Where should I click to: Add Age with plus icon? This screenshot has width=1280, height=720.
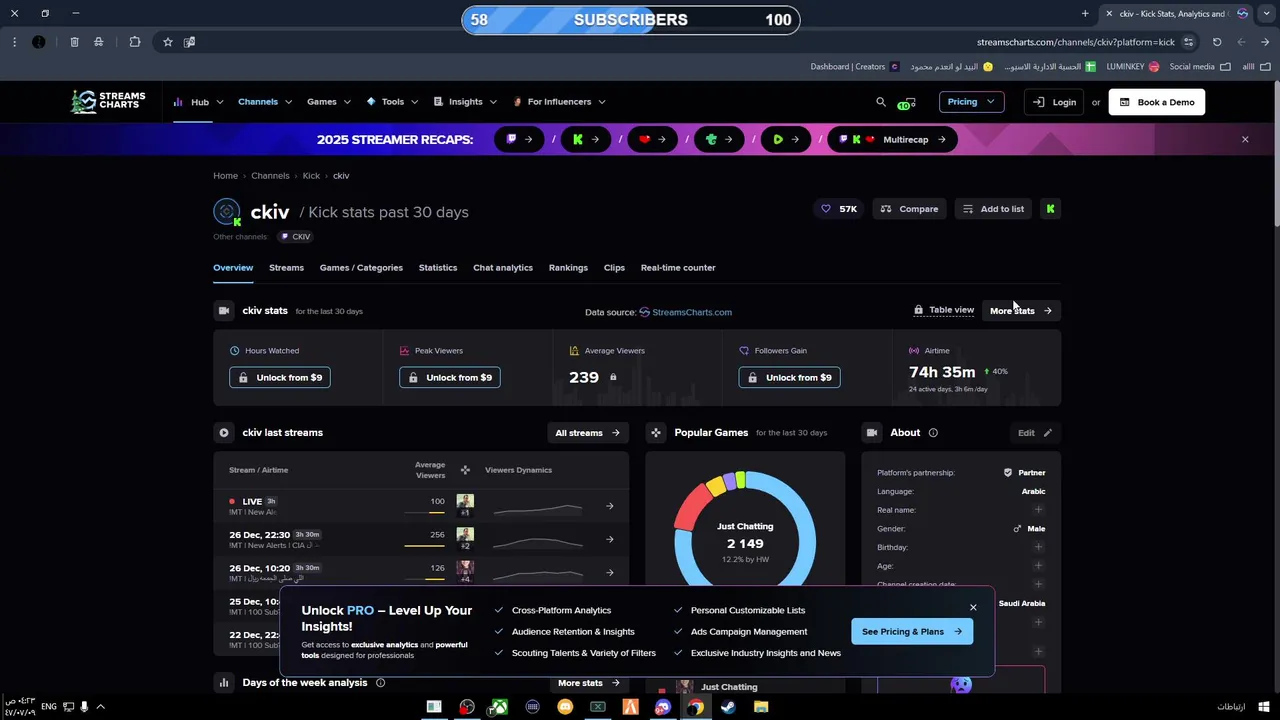[1038, 566]
